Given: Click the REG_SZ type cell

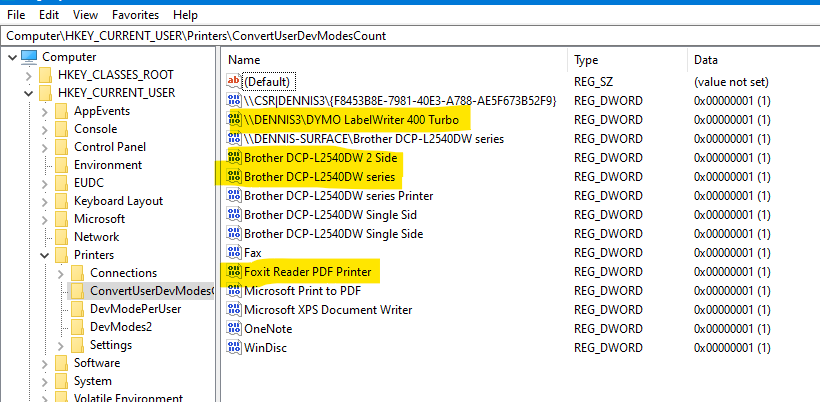Looking at the screenshot, I should (593, 82).
